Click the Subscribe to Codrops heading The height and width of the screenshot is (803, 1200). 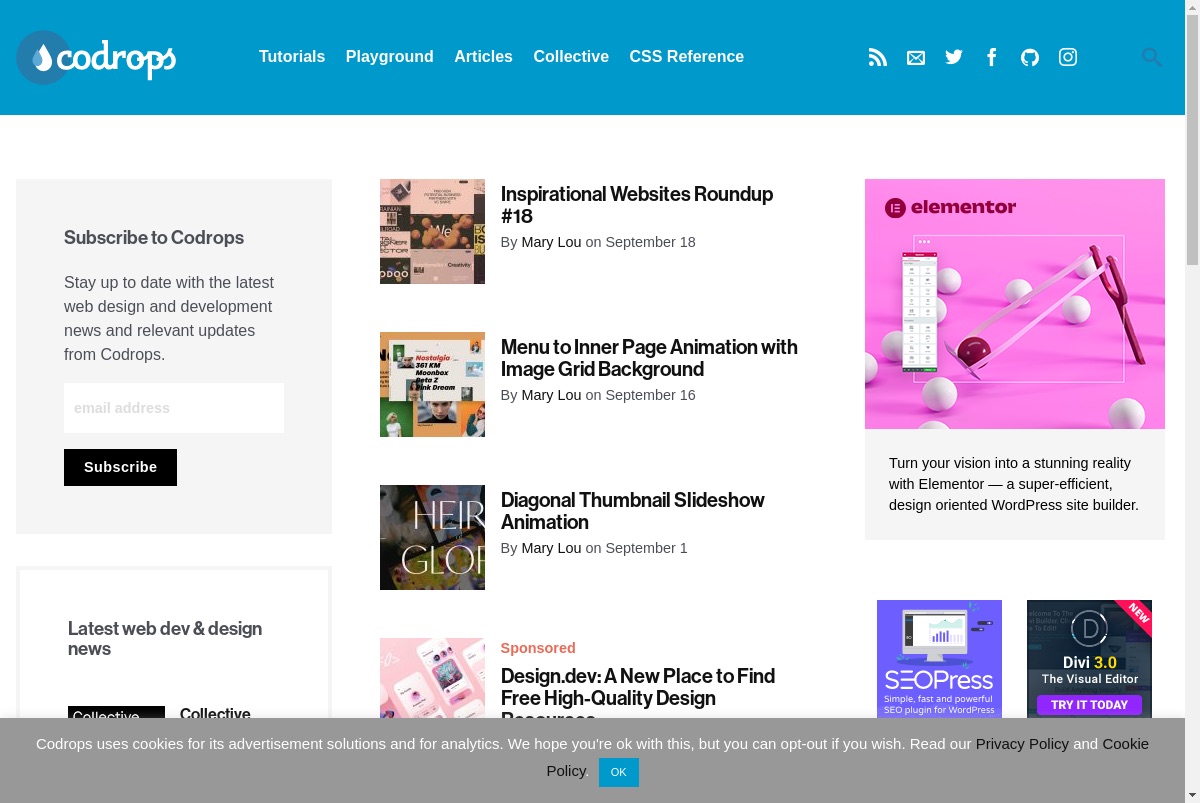154,237
